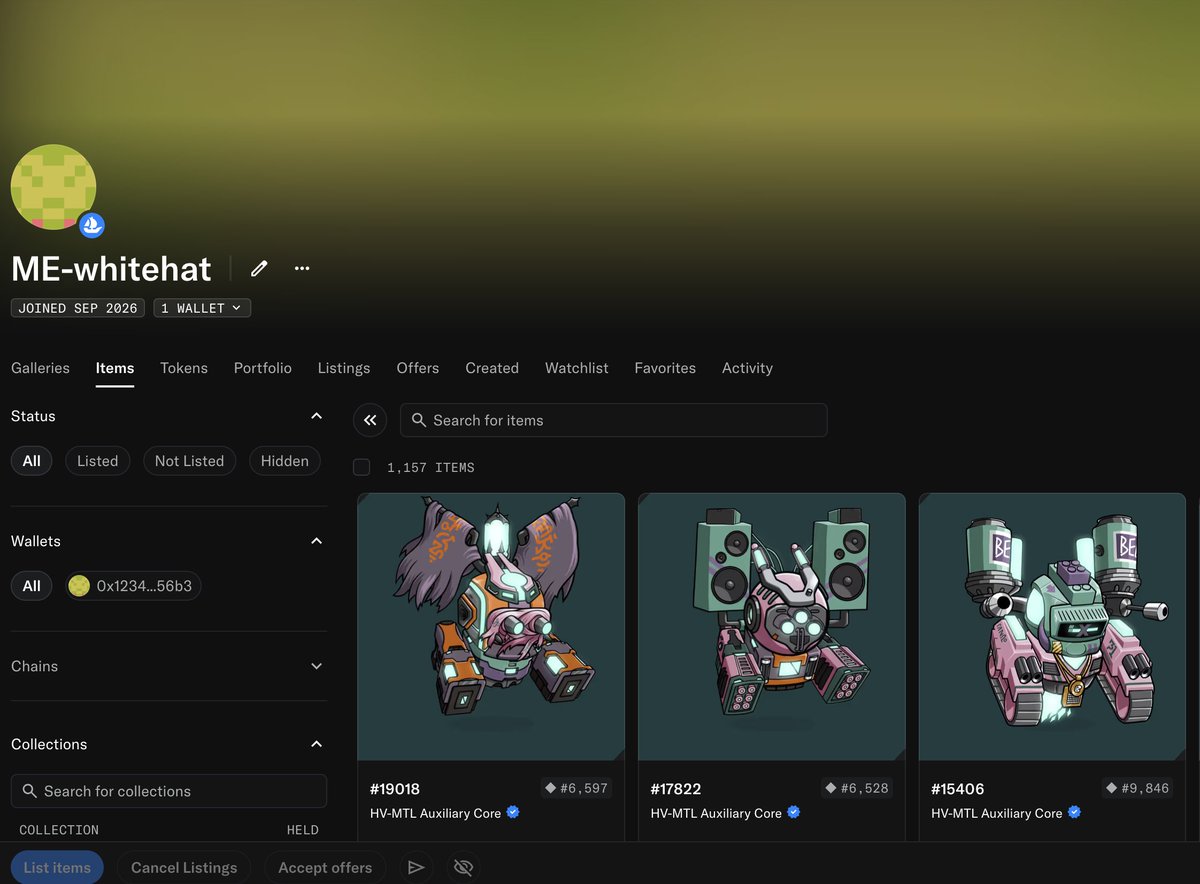Filter status by Not Listed
The image size is (1200, 884).
[x=189, y=461]
